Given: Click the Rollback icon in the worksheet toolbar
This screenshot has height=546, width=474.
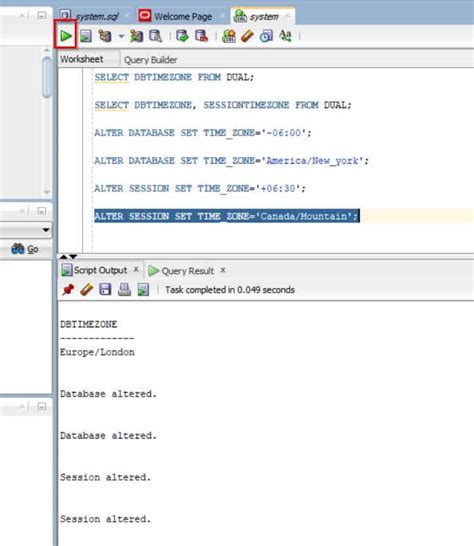Looking at the screenshot, I should 201,36.
